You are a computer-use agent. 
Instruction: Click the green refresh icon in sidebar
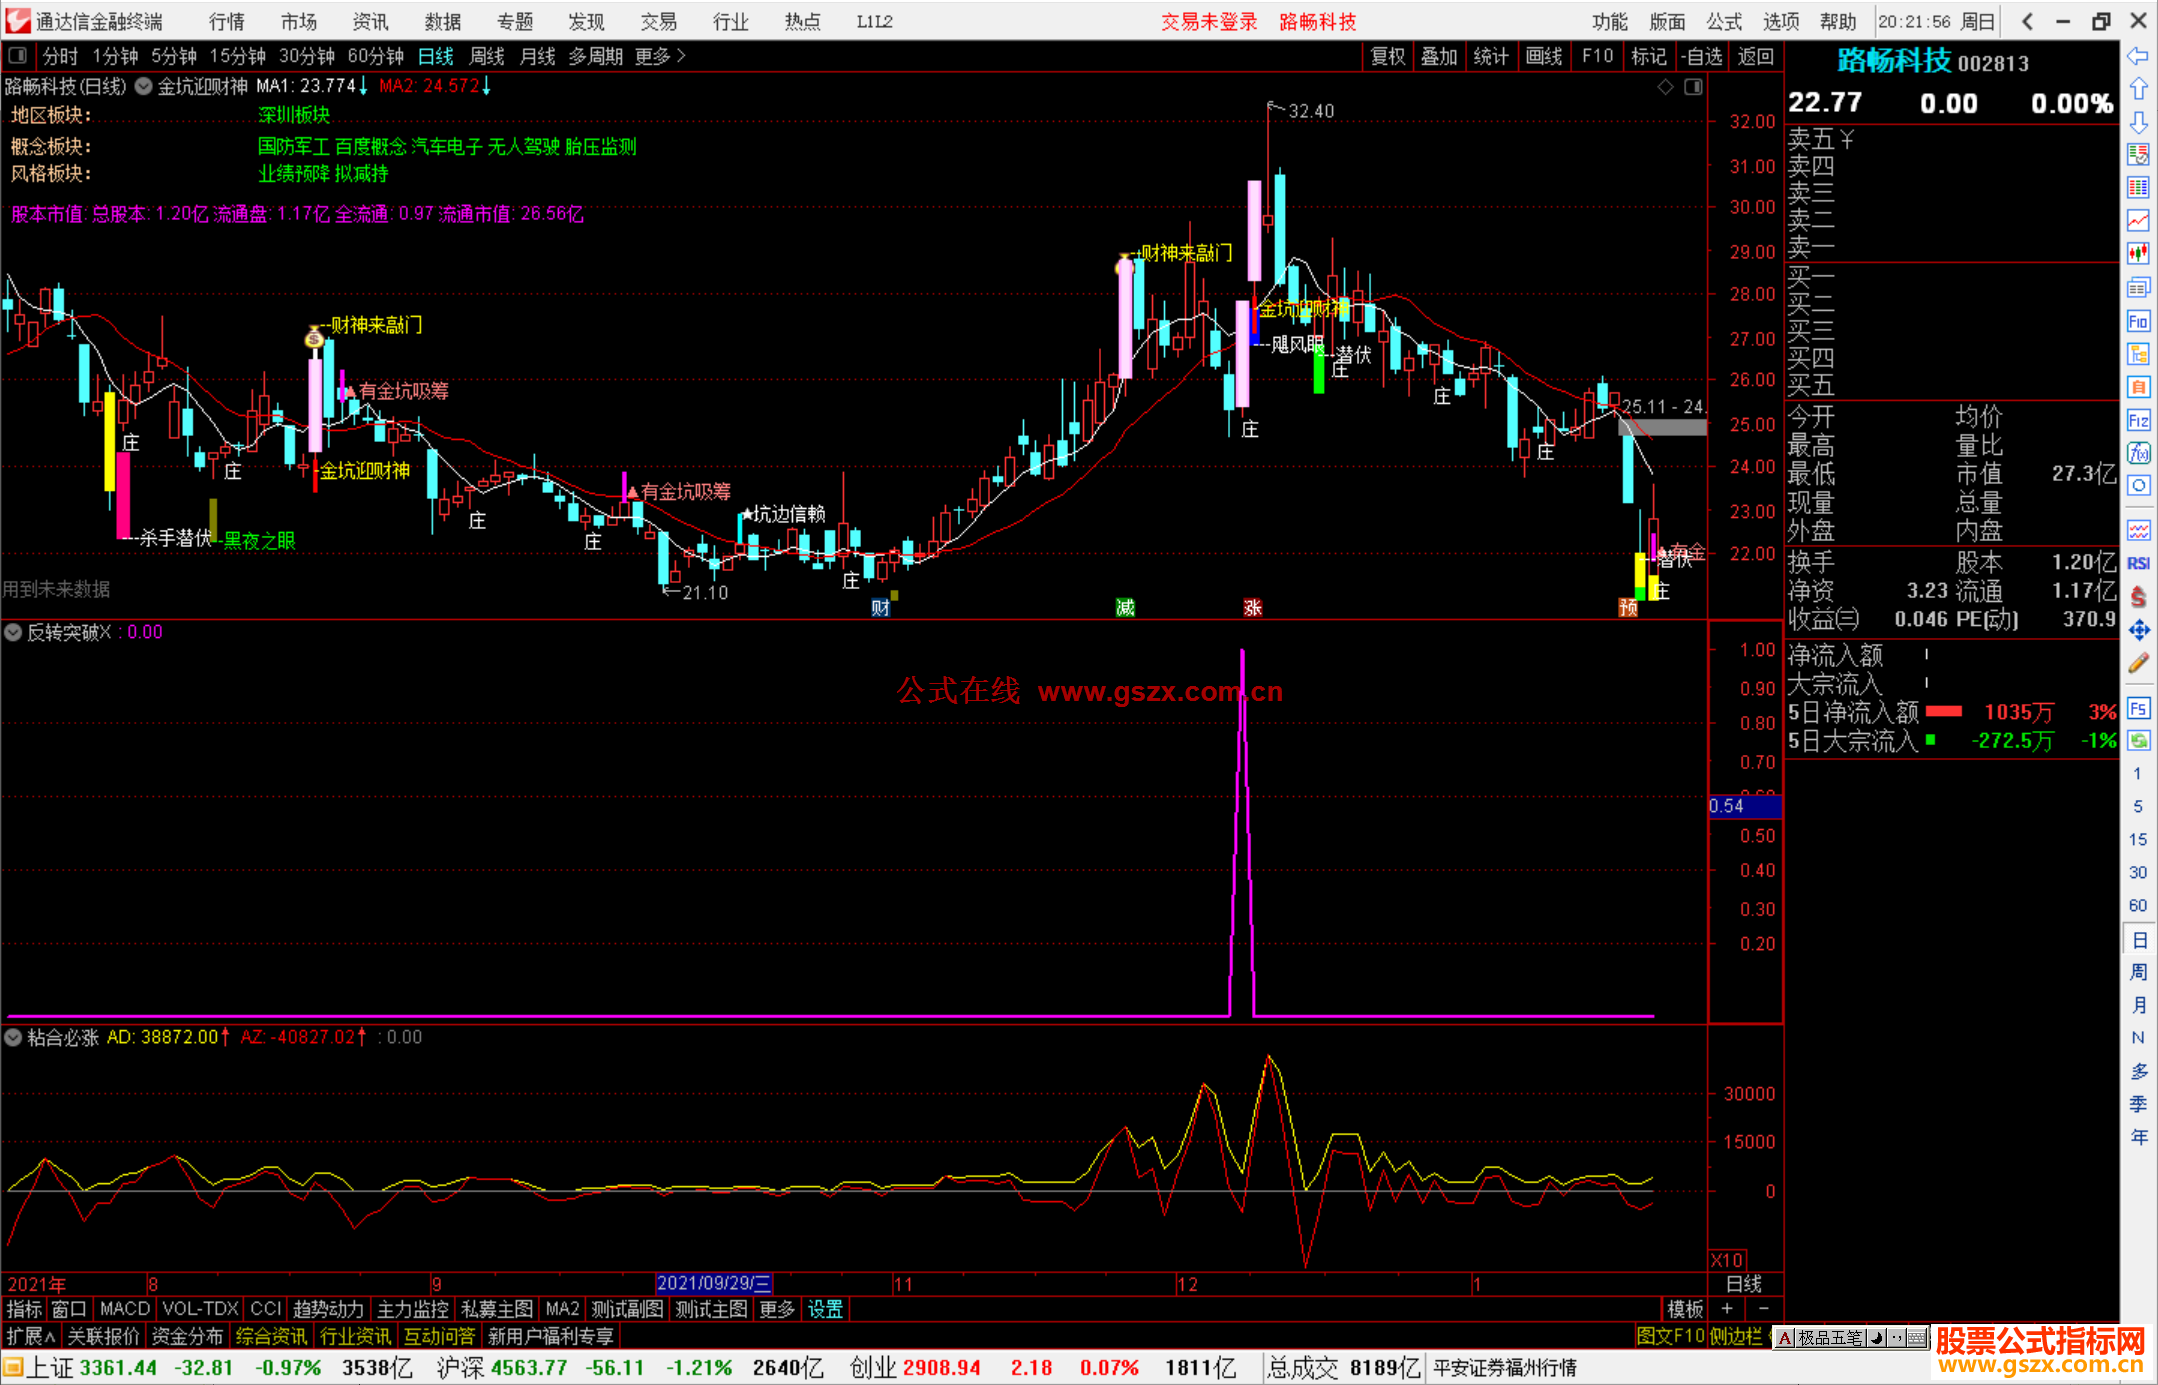(x=2138, y=741)
